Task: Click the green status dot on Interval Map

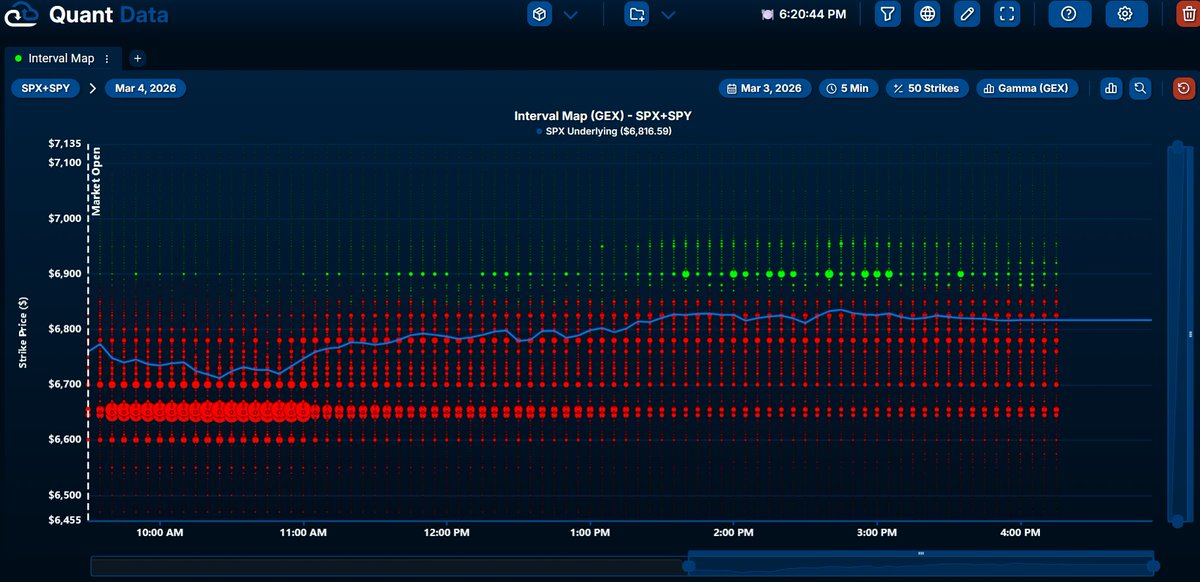Action: [18, 58]
